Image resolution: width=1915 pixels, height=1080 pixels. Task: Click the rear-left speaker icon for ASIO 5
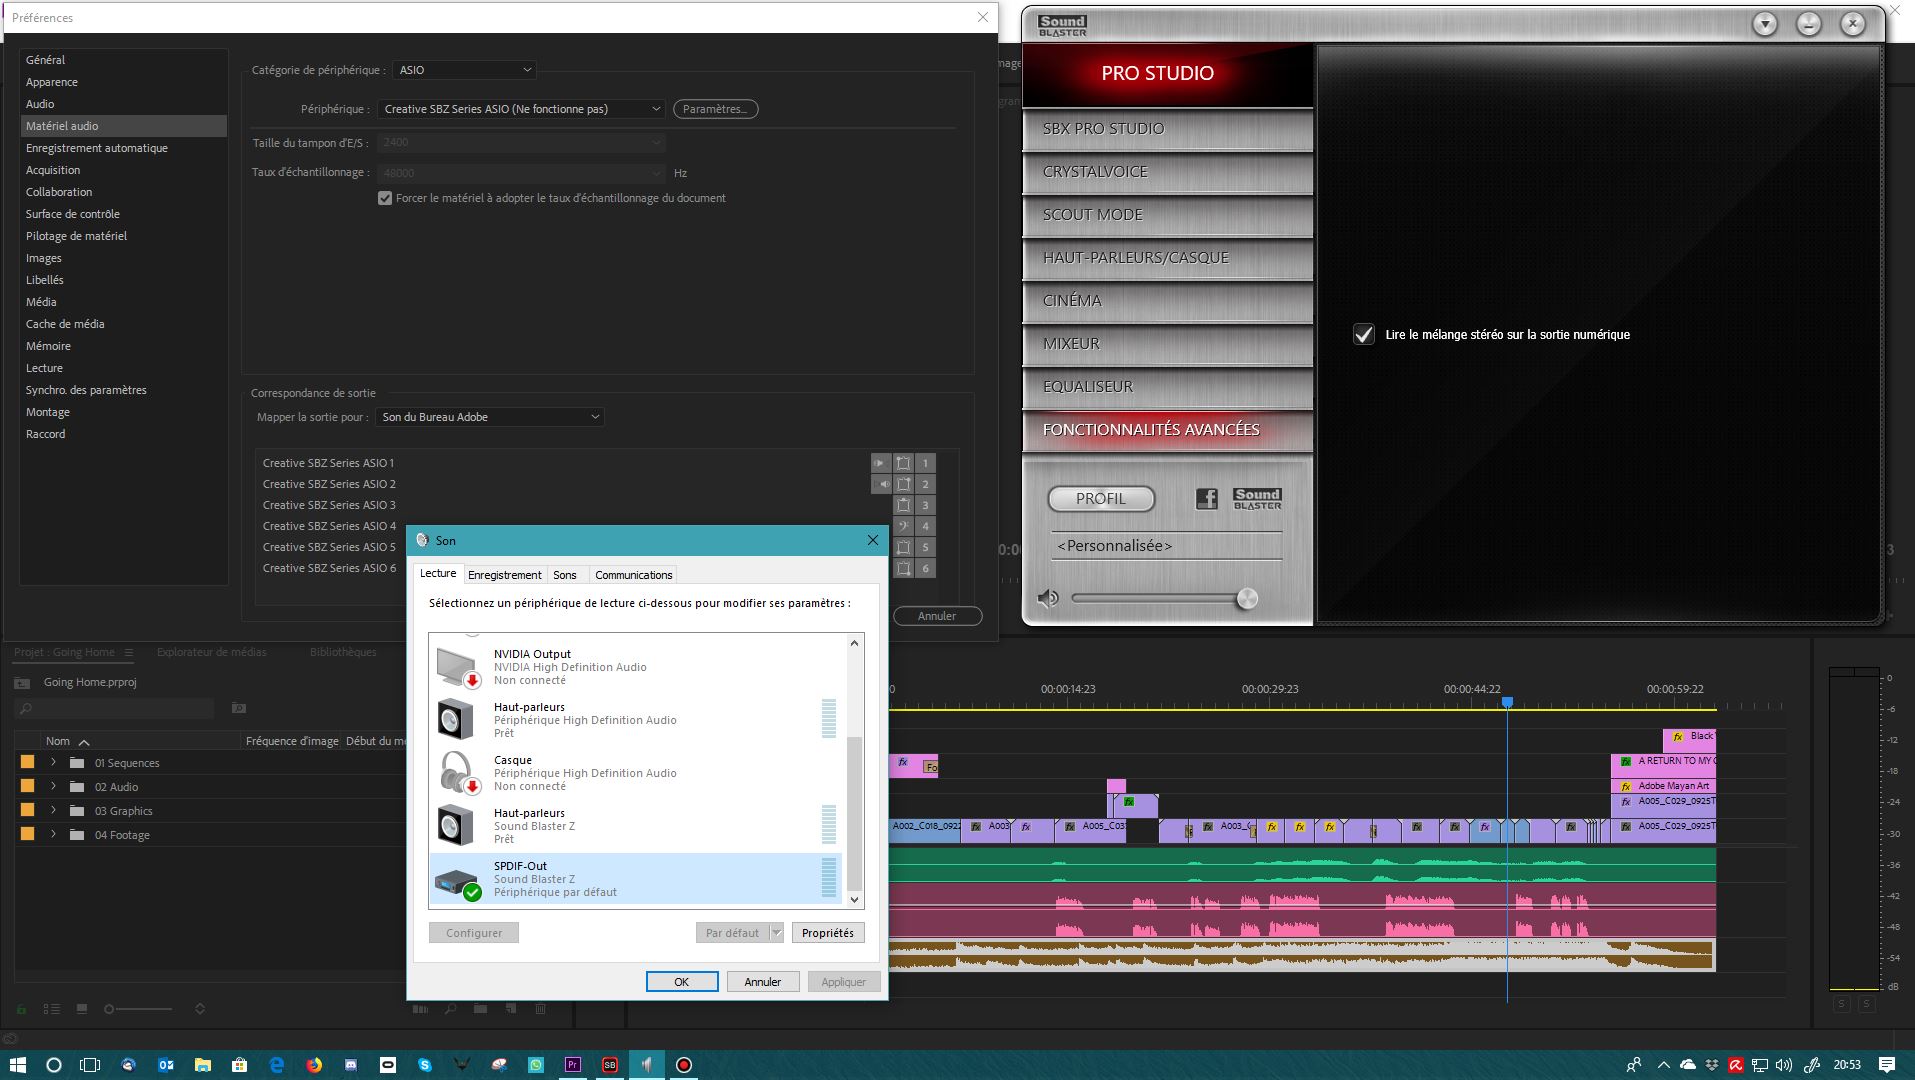coord(903,547)
